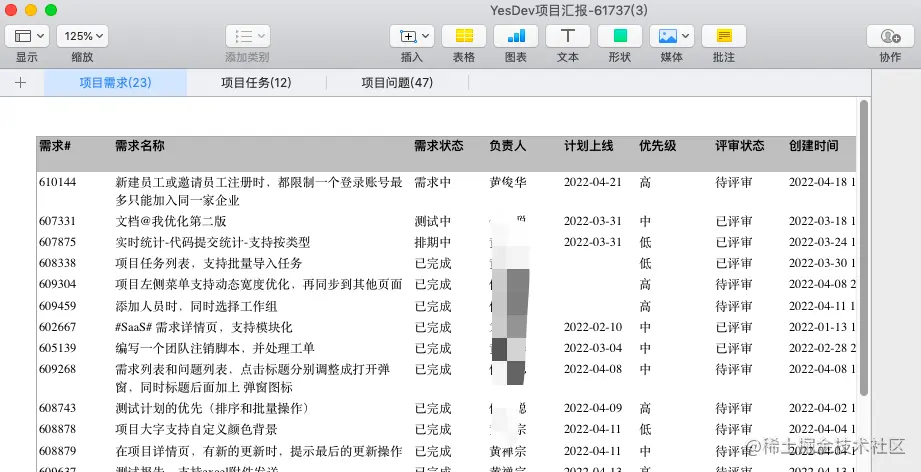This screenshot has height=472, width=921.
Task: Click the Table (表格) toolbar icon
Action: pos(464,36)
